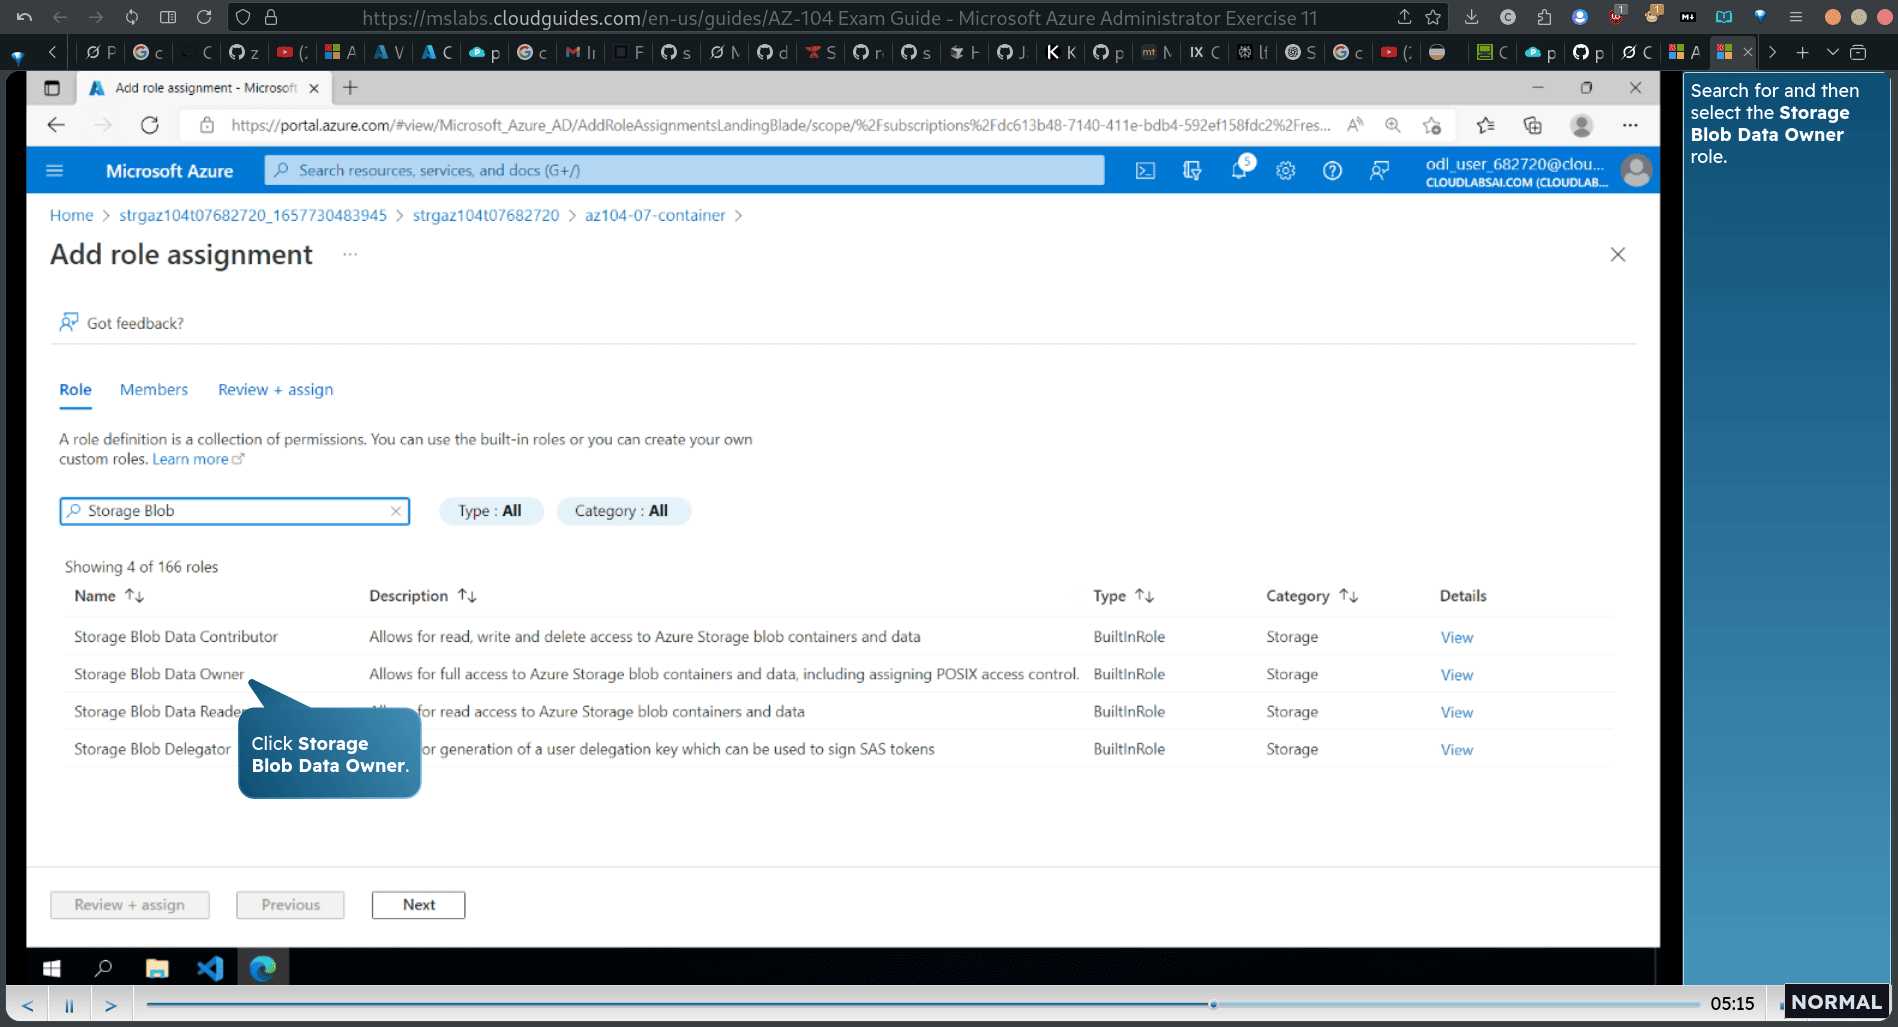This screenshot has height=1027, width=1898.
Task: Click the Next button
Action: [x=418, y=905]
